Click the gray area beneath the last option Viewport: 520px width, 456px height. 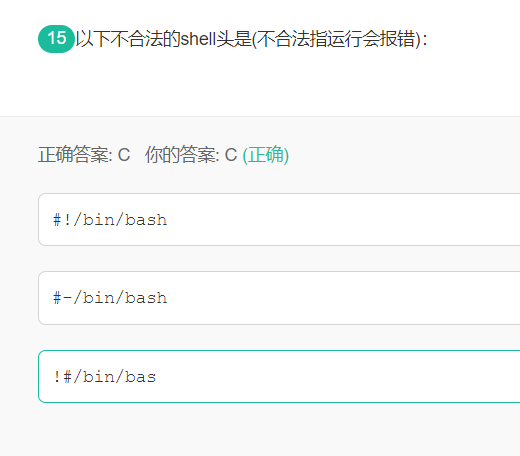point(260,430)
